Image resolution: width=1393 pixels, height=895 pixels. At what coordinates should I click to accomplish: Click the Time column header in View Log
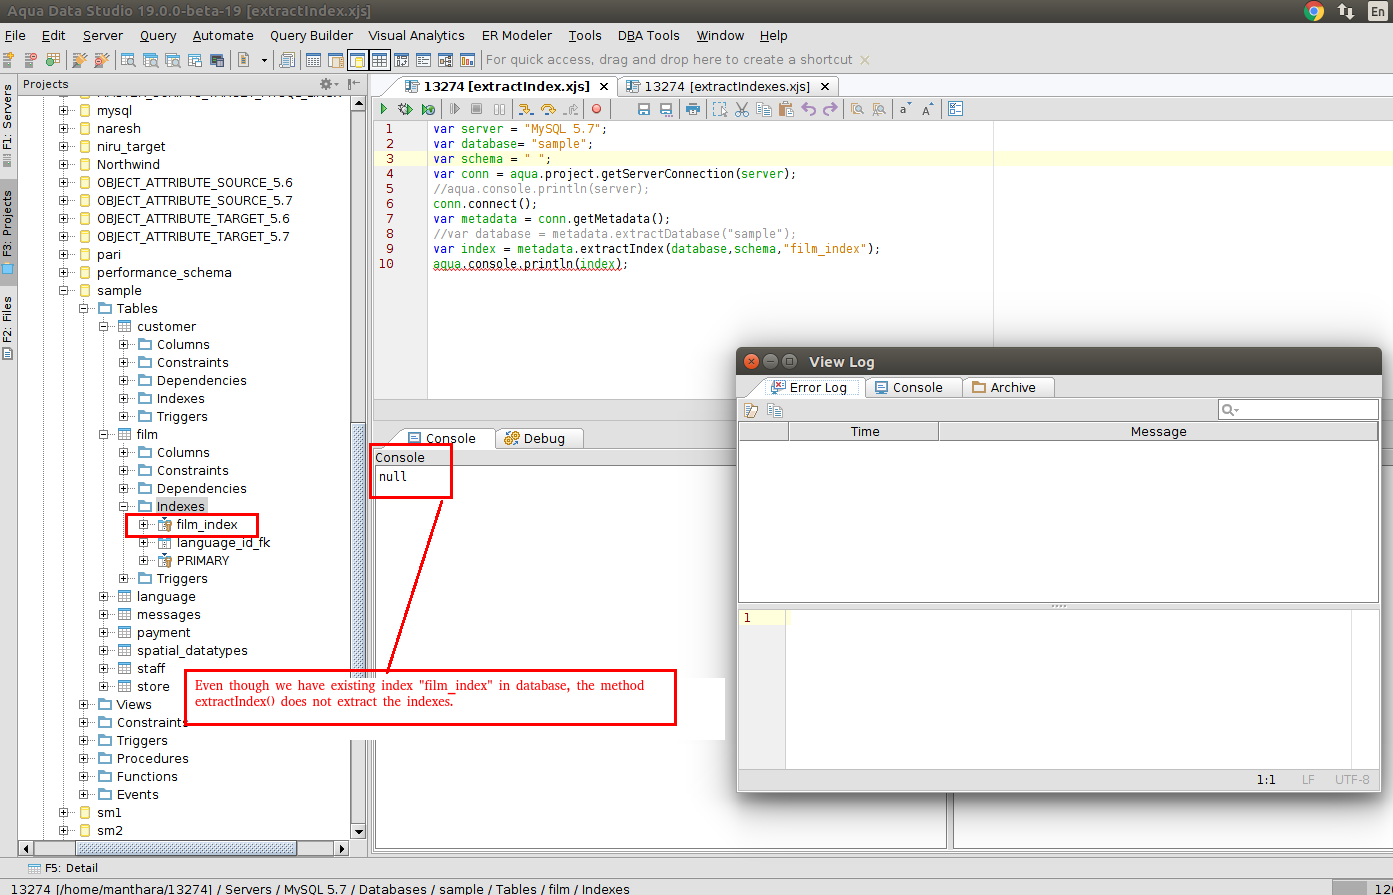coord(864,431)
